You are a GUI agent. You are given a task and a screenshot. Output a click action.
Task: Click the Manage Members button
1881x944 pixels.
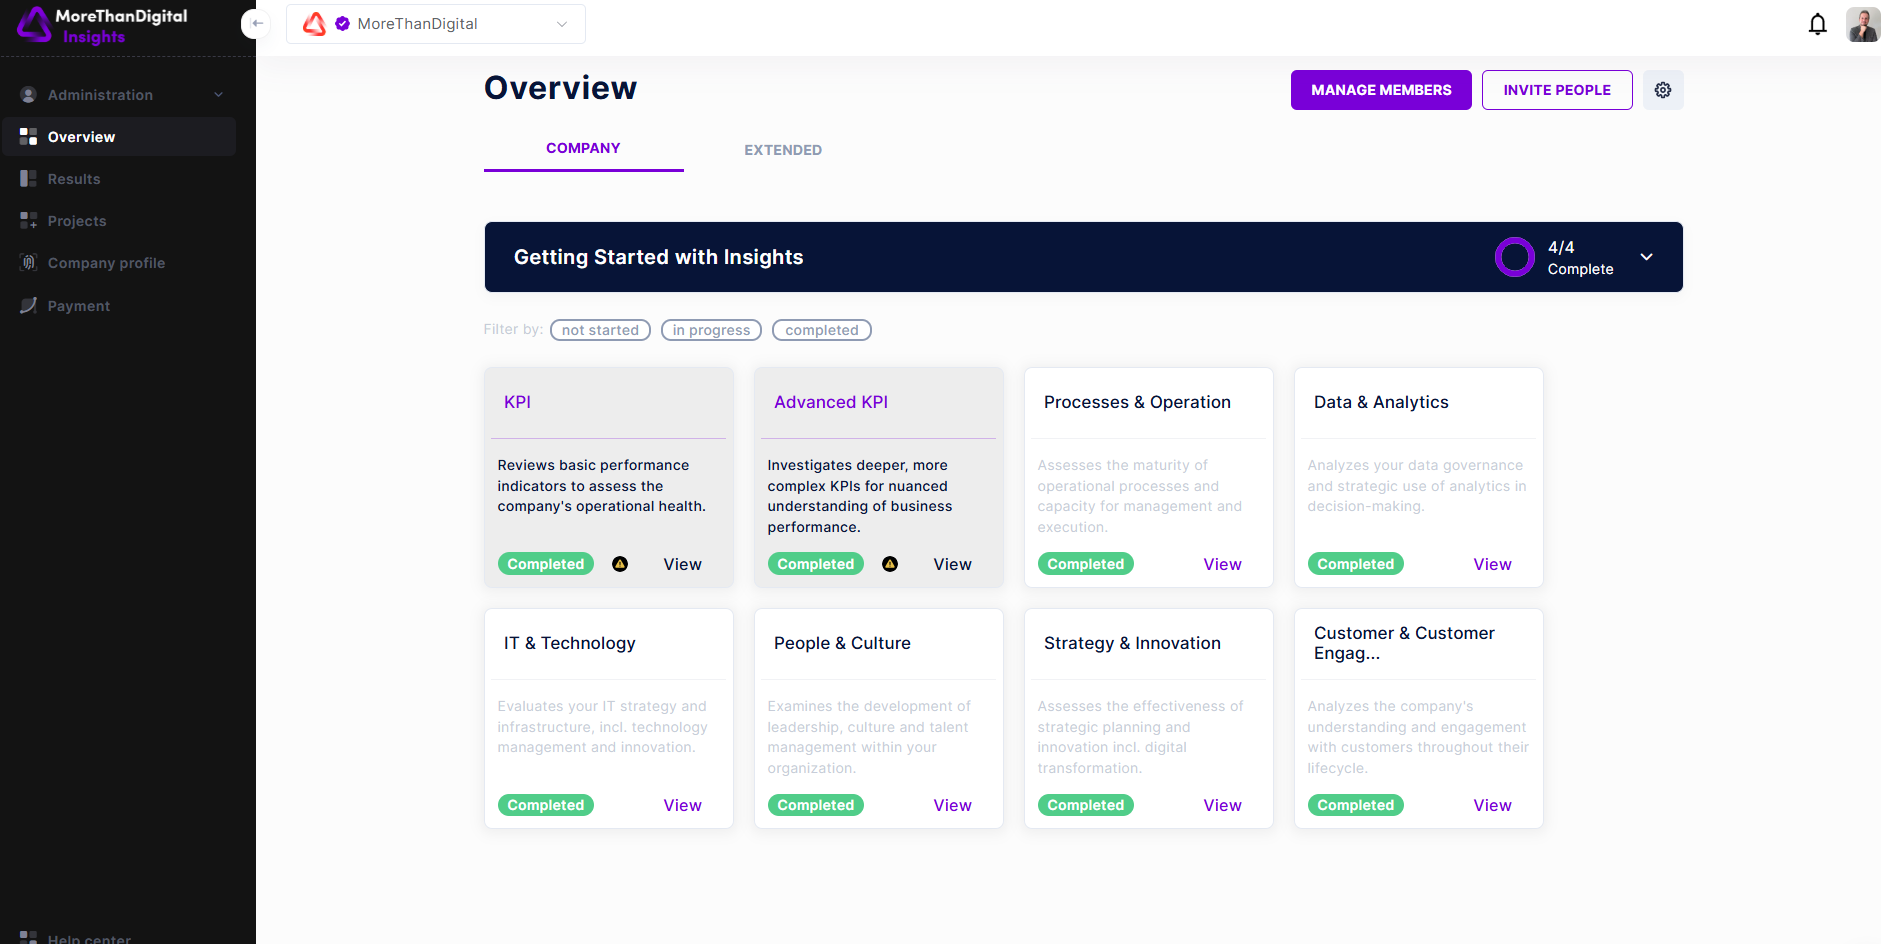coord(1380,90)
